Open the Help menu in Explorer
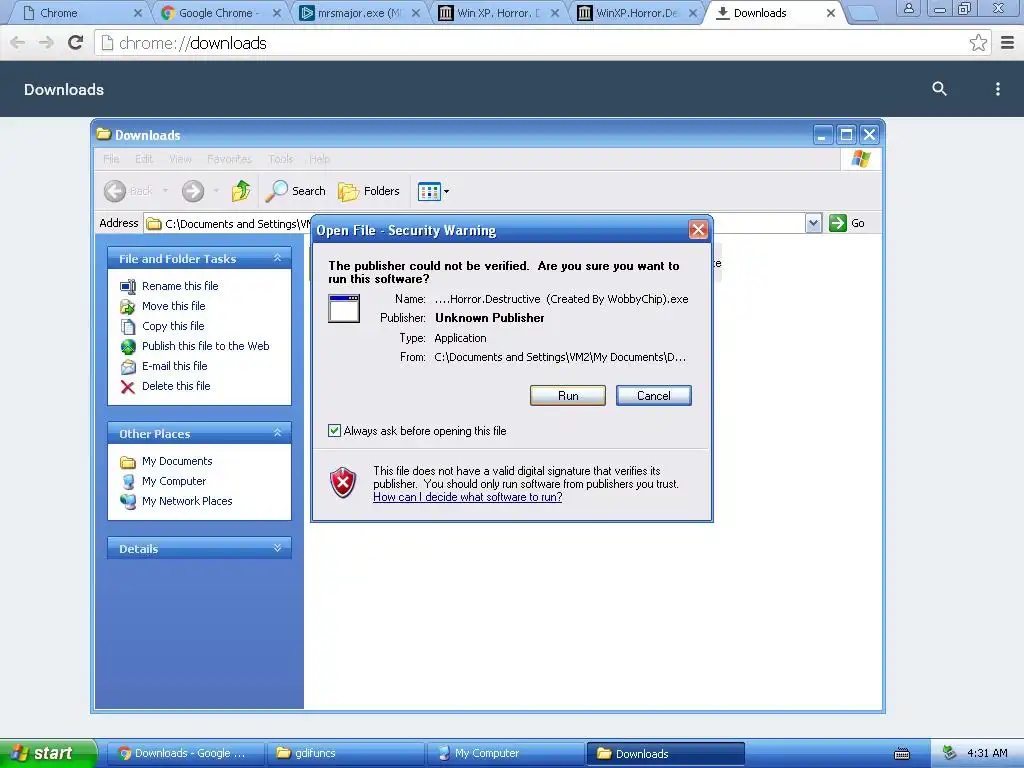The height and width of the screenshot is (768, 1024). pos(319,159)
